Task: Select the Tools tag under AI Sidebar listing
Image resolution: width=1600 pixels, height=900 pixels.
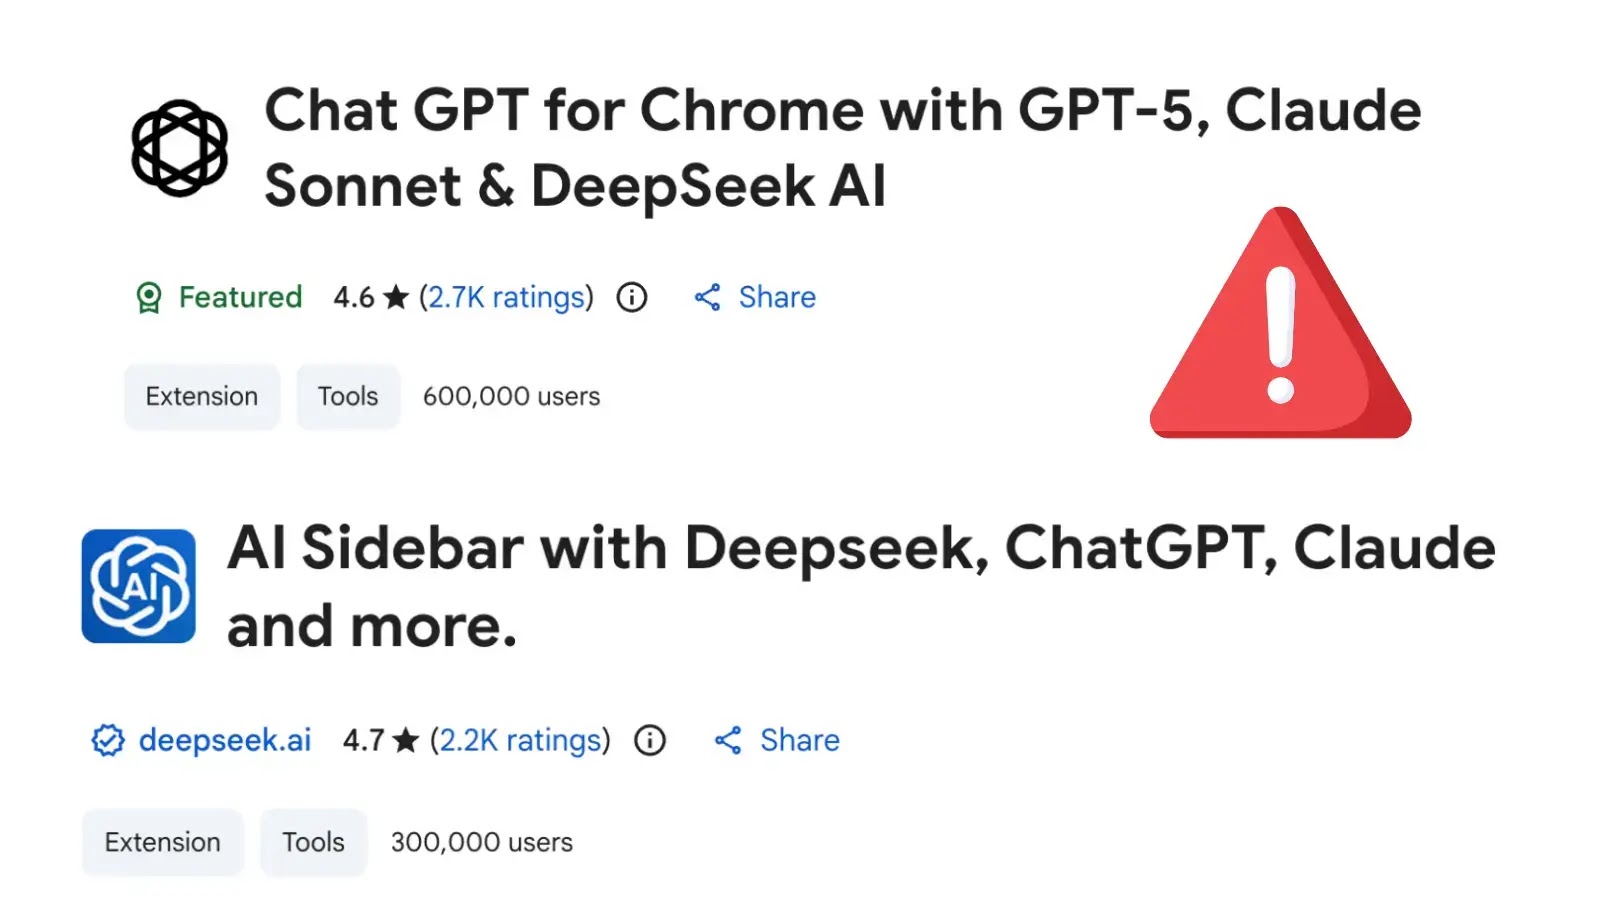Action: tap(313, 842)
